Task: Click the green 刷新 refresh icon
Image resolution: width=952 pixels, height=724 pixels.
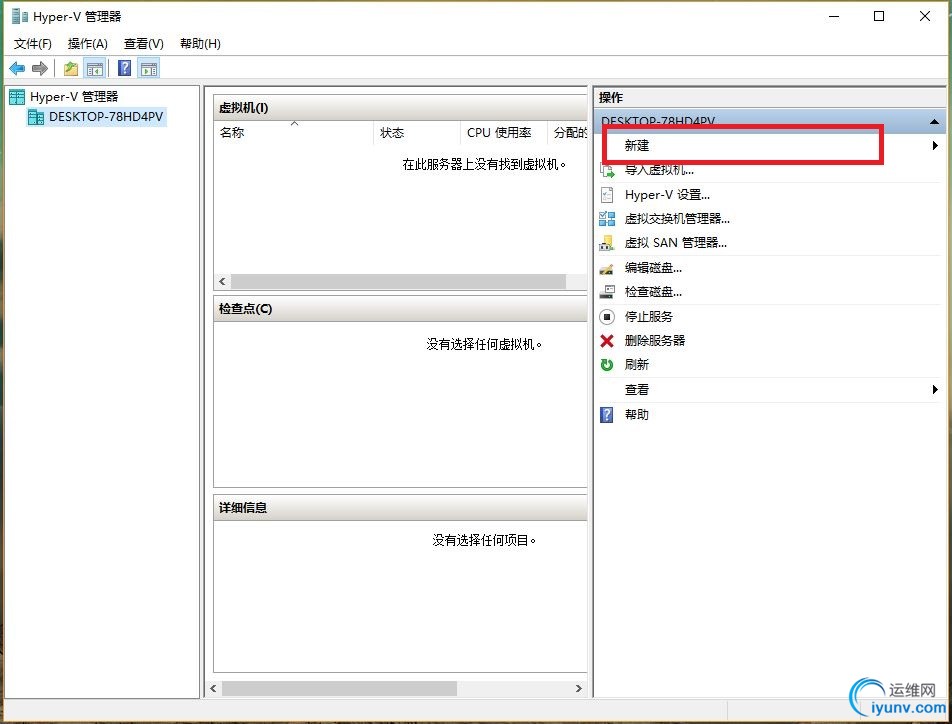Action: pos(607,364)
